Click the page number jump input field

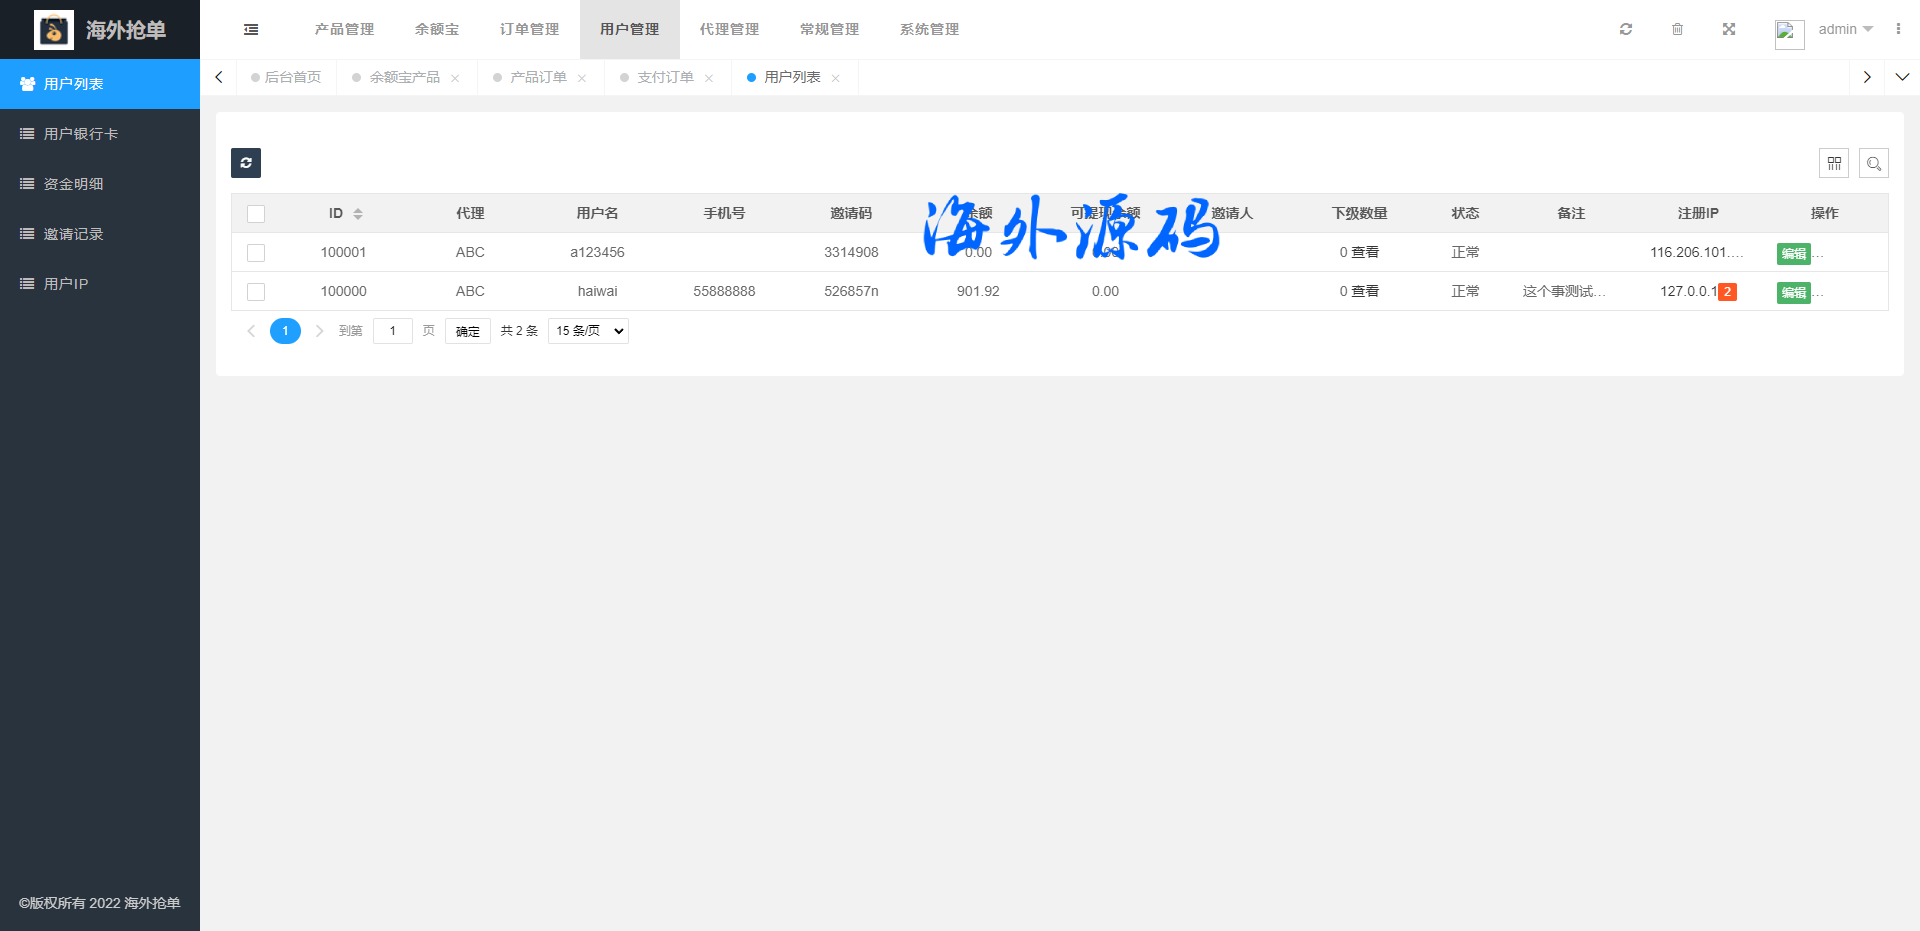(x=392, y=331)
